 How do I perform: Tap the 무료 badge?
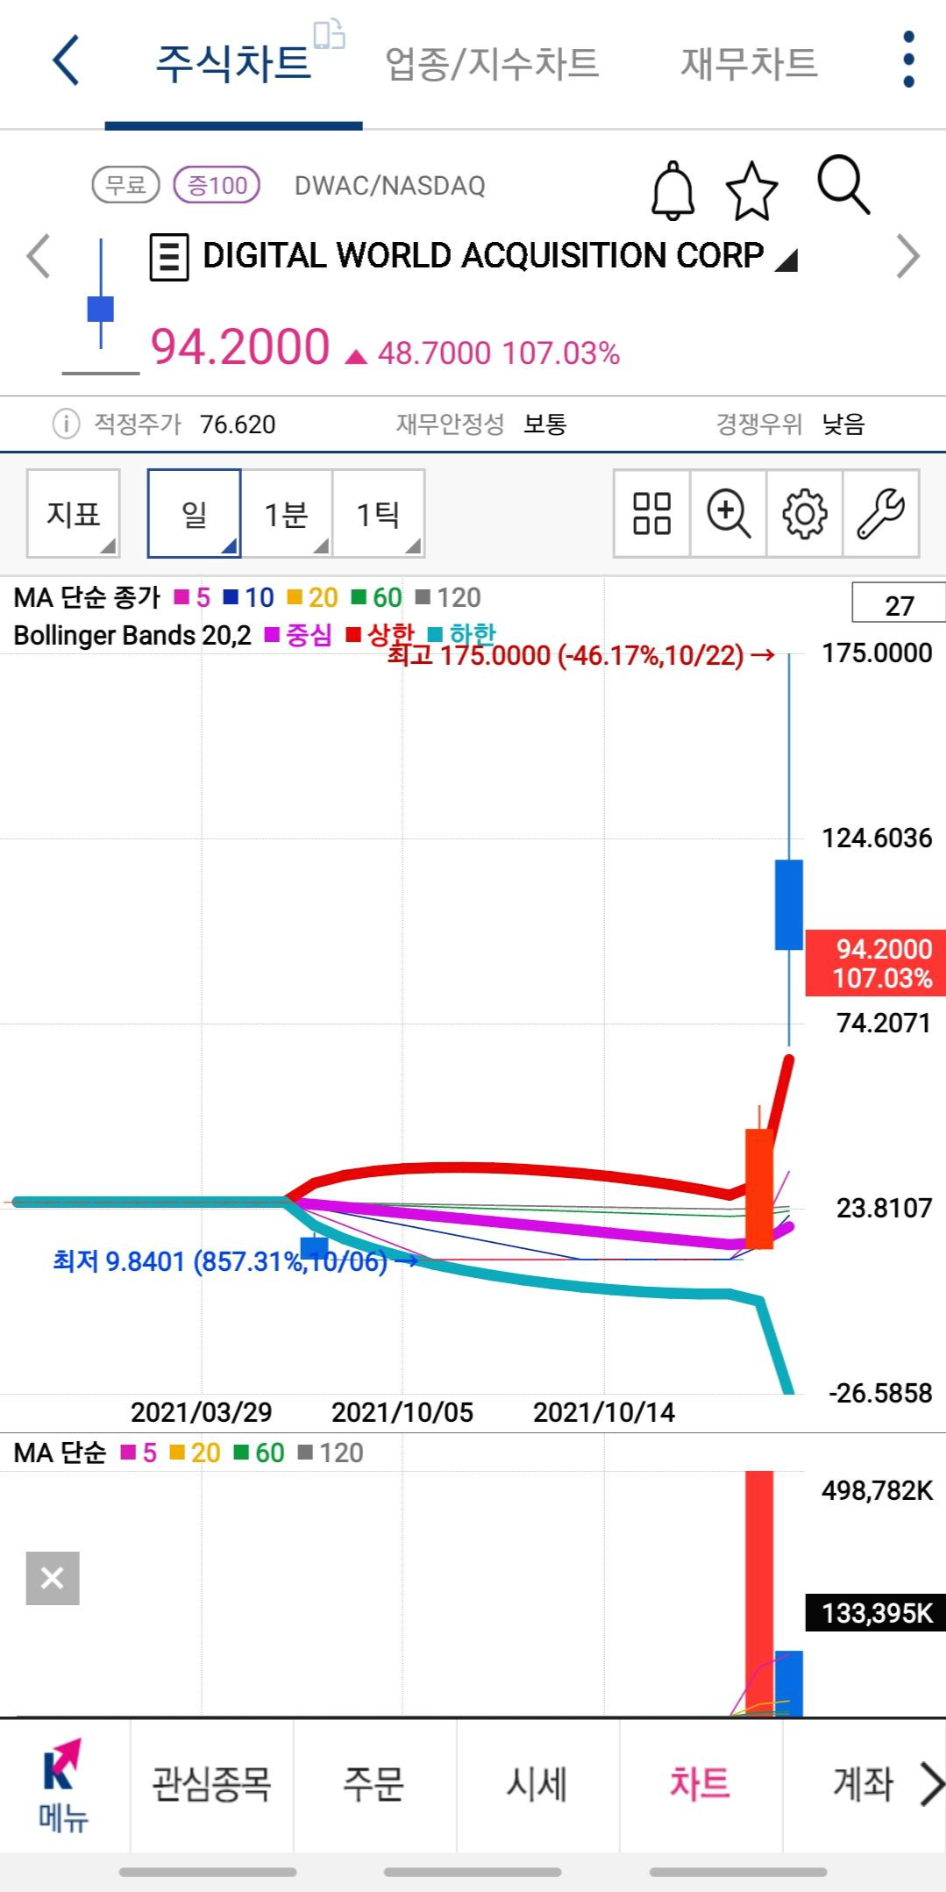(126, 185)
